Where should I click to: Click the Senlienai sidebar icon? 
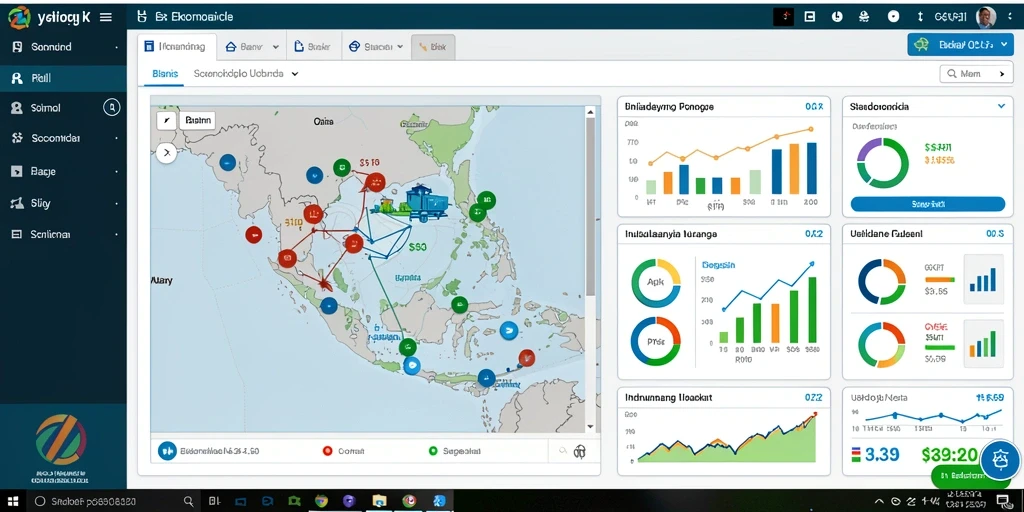click(x=17, y=234)
